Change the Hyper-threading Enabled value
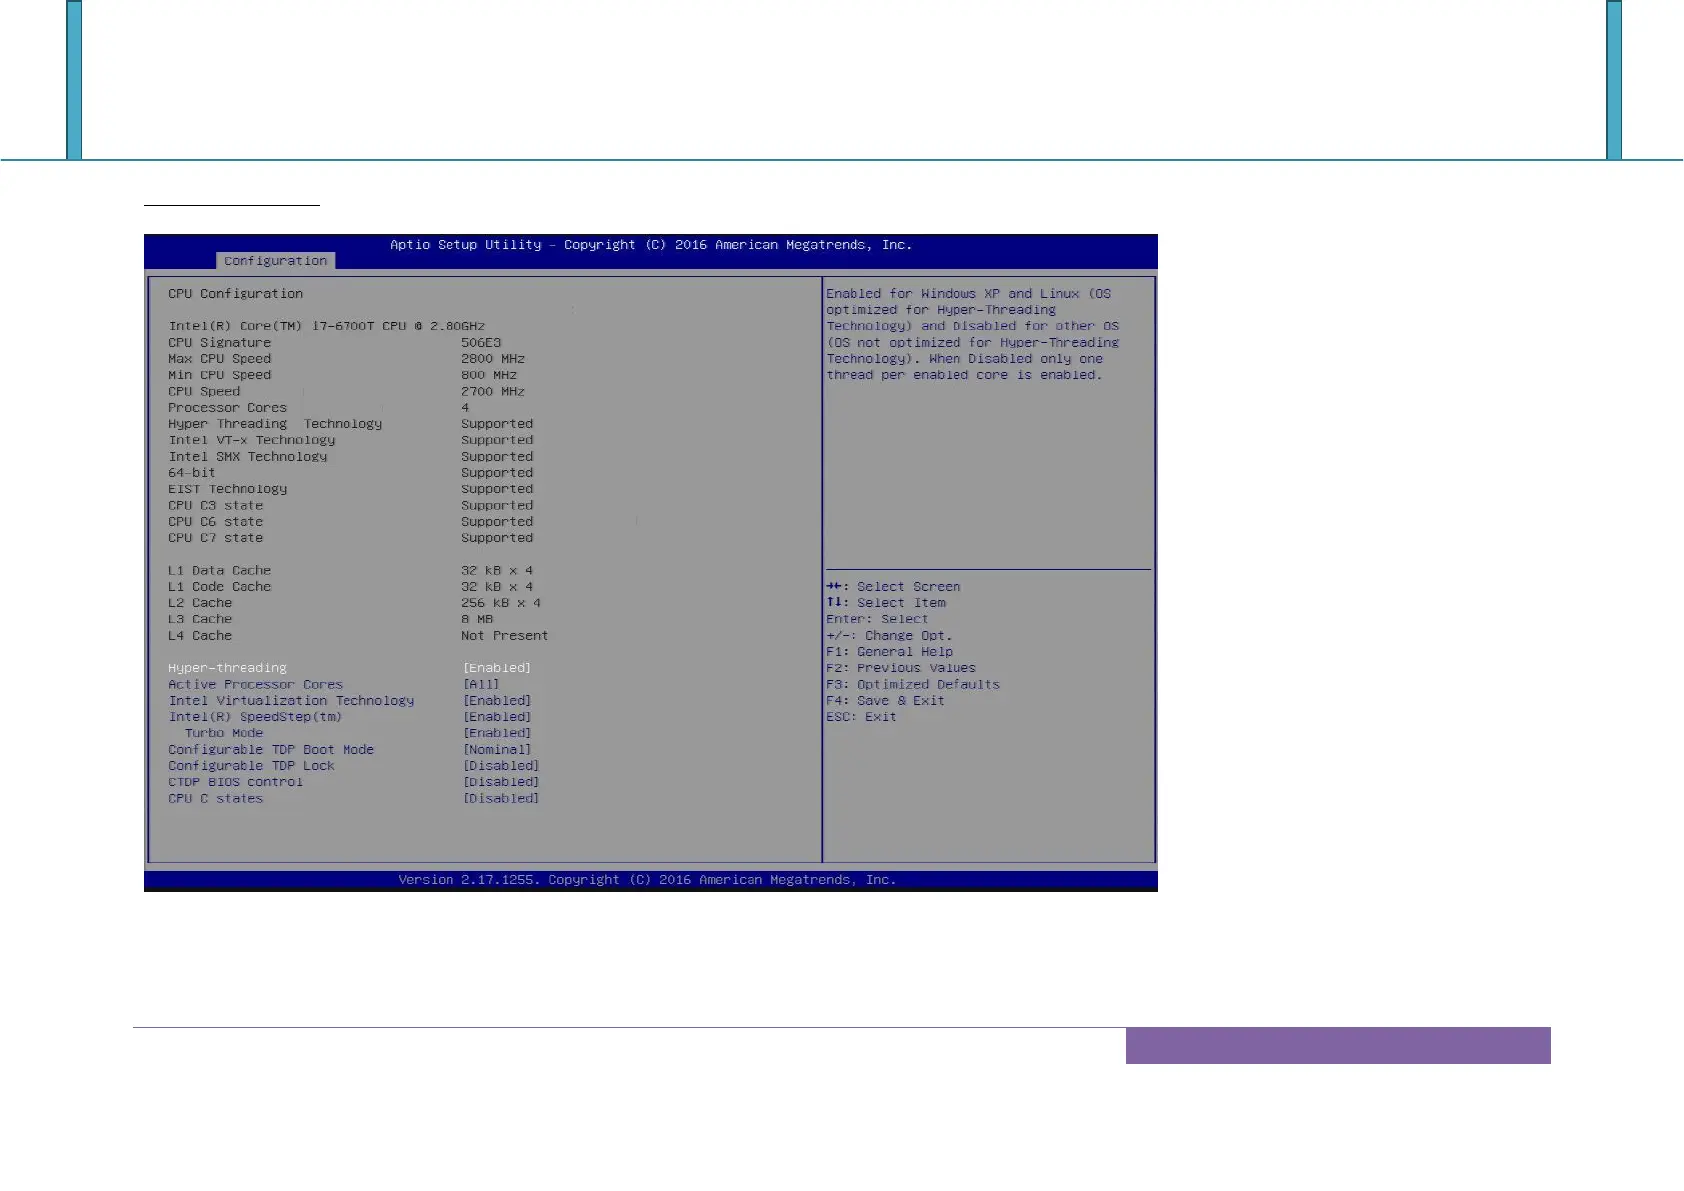 (x=497, y=668)
